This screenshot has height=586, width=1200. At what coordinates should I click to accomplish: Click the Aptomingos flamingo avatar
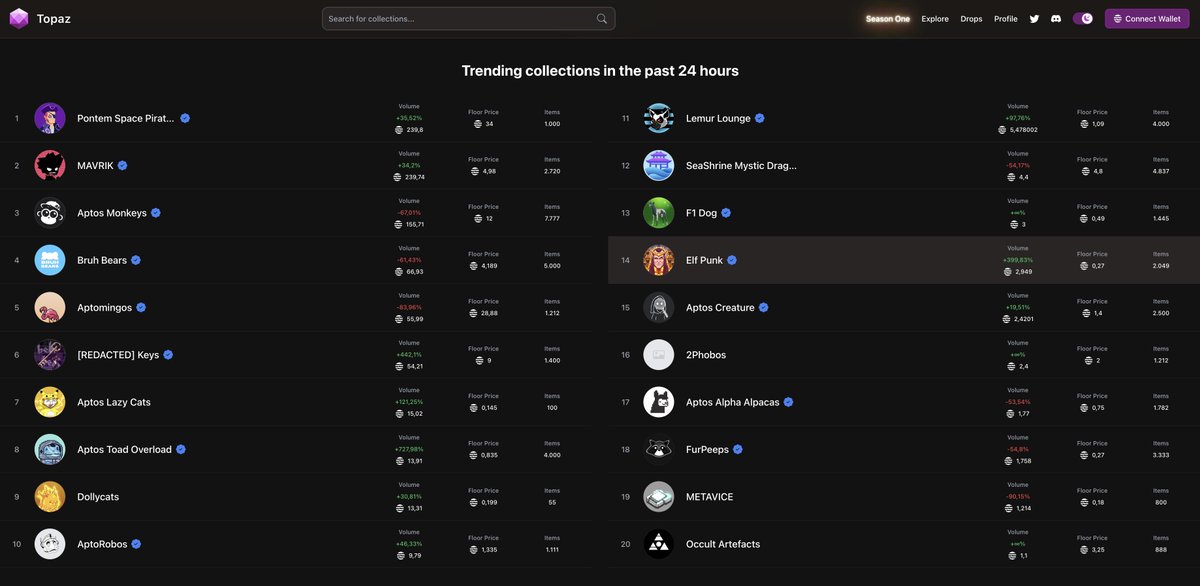pyautogui.click(x=50, y=307)
